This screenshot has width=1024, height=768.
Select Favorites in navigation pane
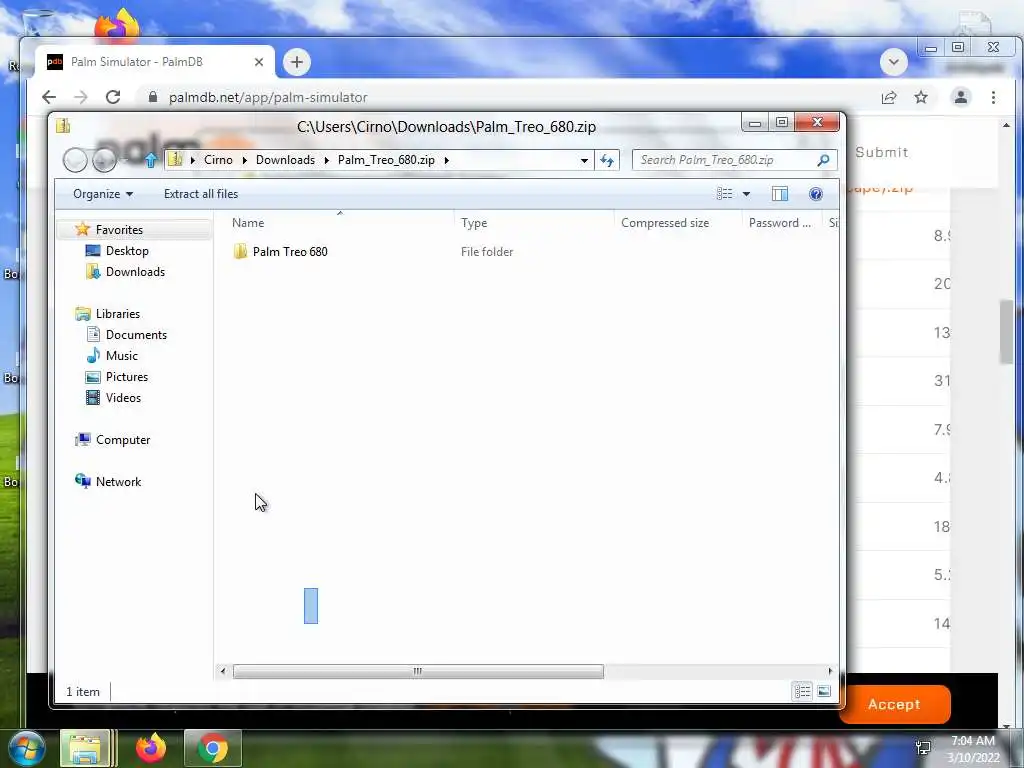click(x=119, y=229)
